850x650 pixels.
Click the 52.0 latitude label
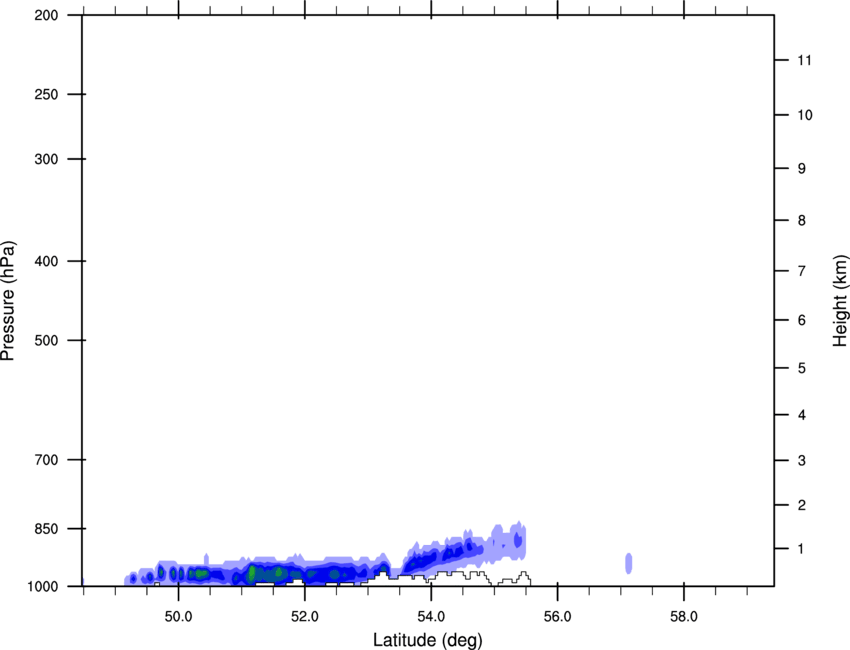tap(305, 617)
